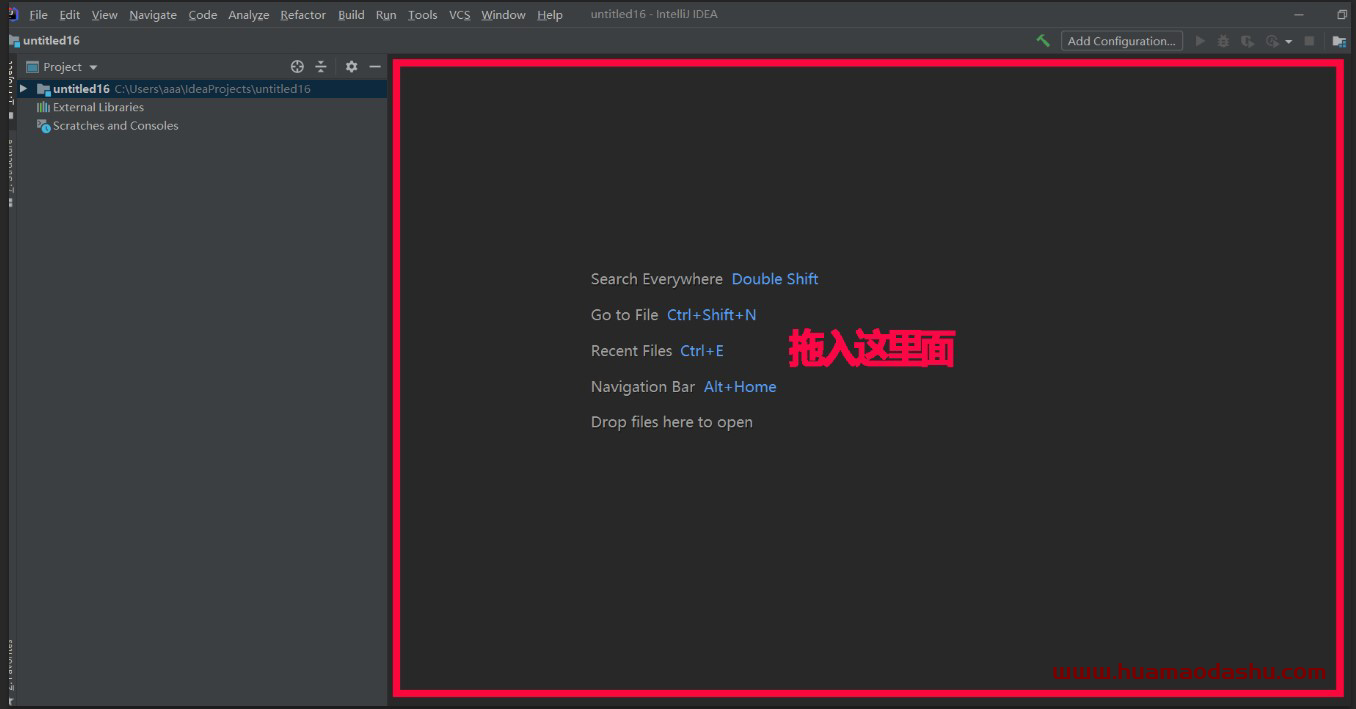Click the project path C:\Users\aaa\IdeaProjects\untitled16
Viewport: 1356px width, 709px height.
click(212, 89)
